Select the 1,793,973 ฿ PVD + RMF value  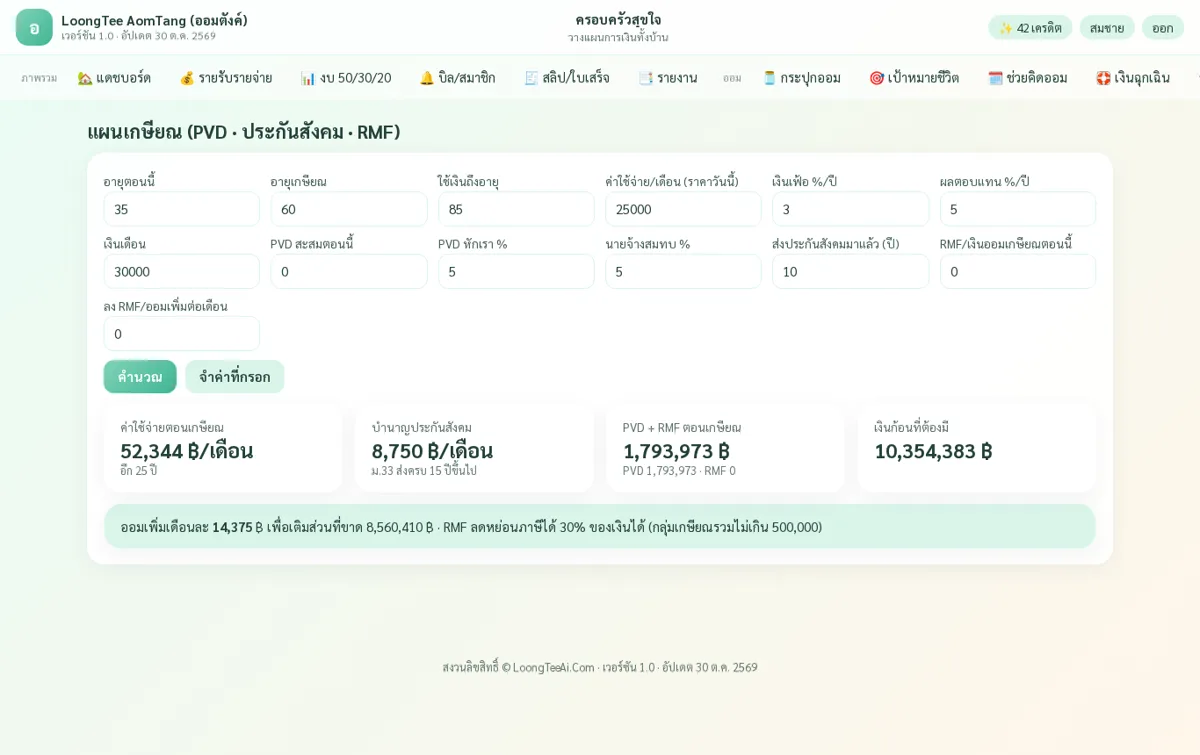click(676, 451)
